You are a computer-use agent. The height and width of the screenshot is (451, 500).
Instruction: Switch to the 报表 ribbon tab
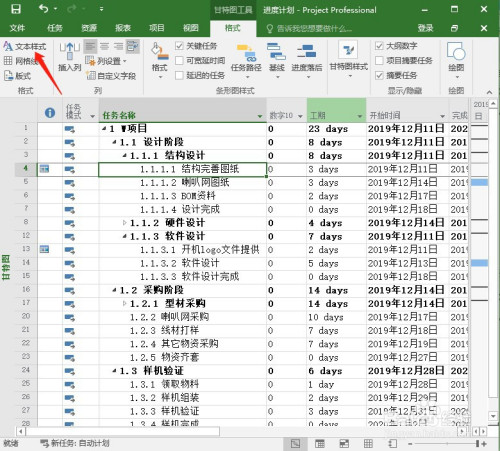point(123,28)
